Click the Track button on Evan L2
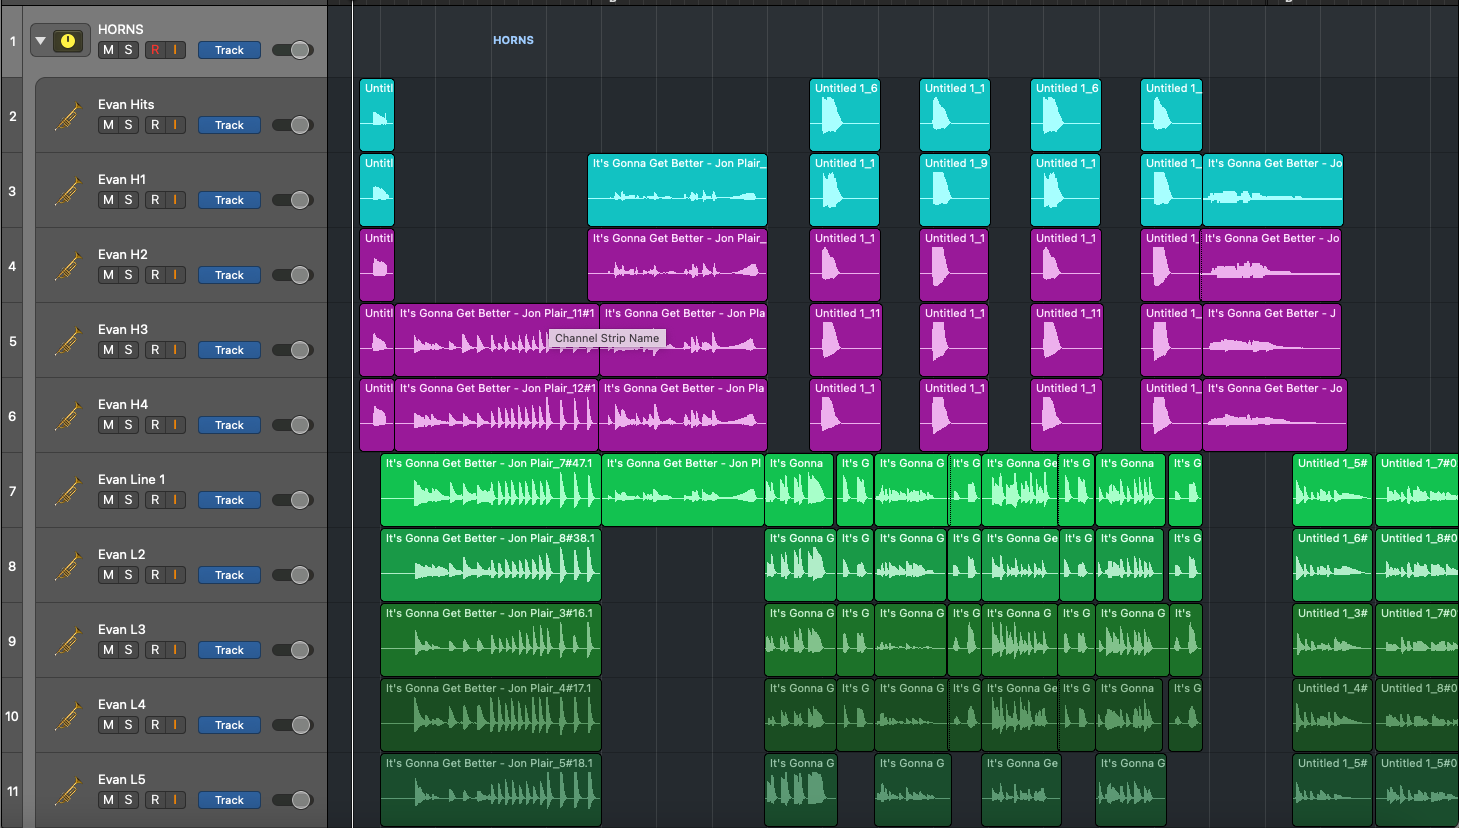The image size is (1459, 828). (229, 574)
